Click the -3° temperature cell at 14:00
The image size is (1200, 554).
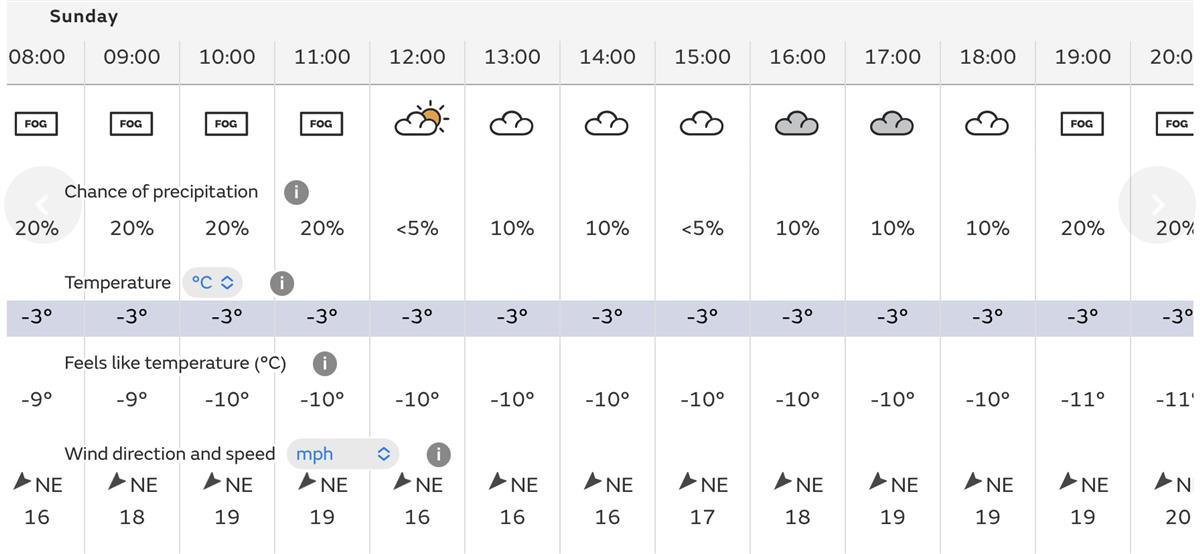(607, 317)
